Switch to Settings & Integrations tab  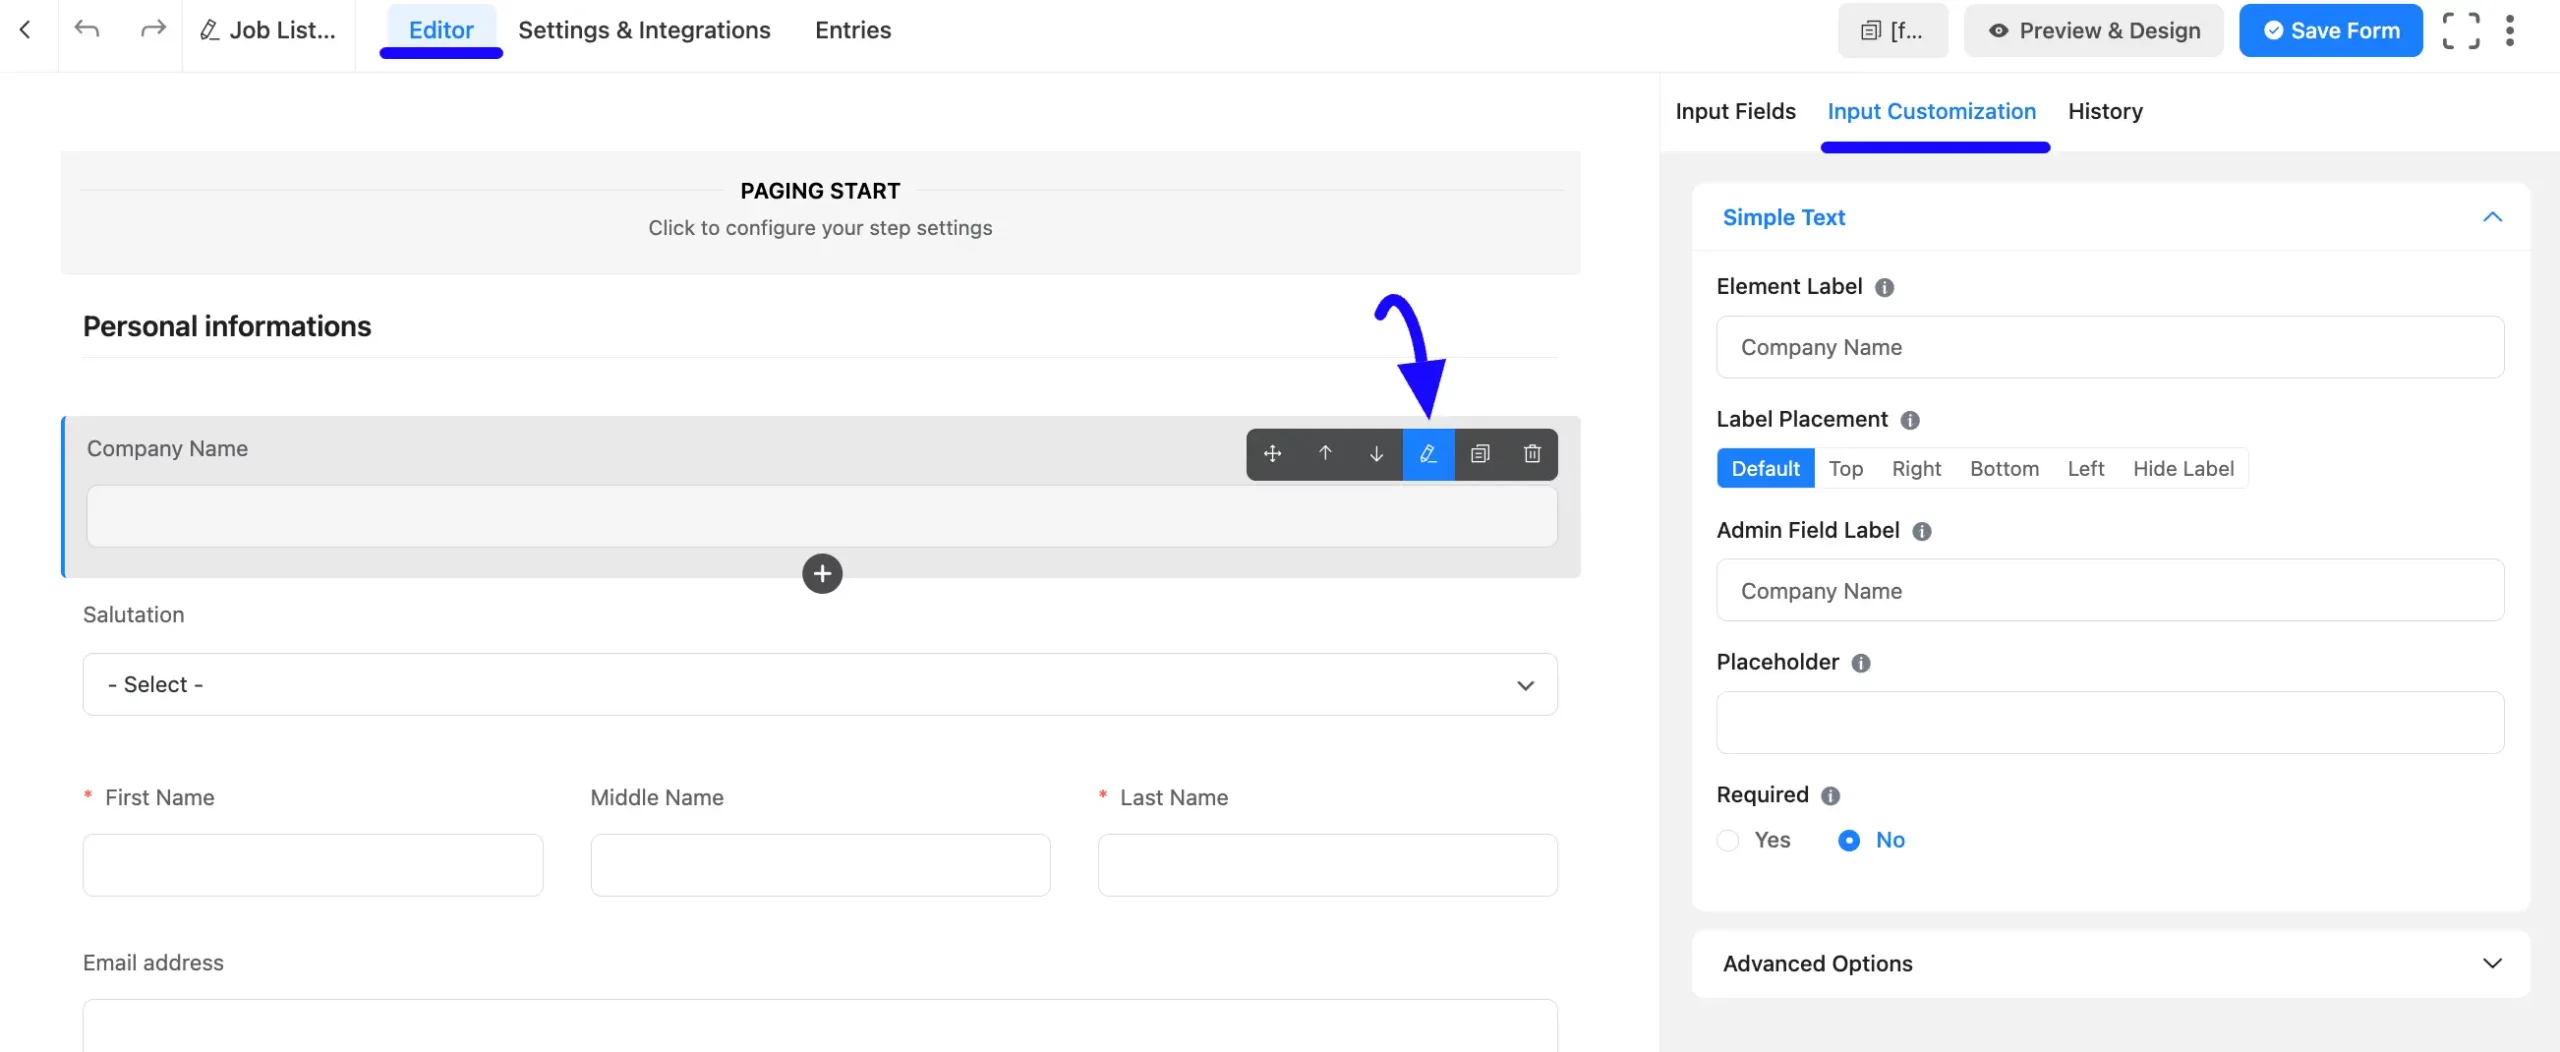point(644,30)
